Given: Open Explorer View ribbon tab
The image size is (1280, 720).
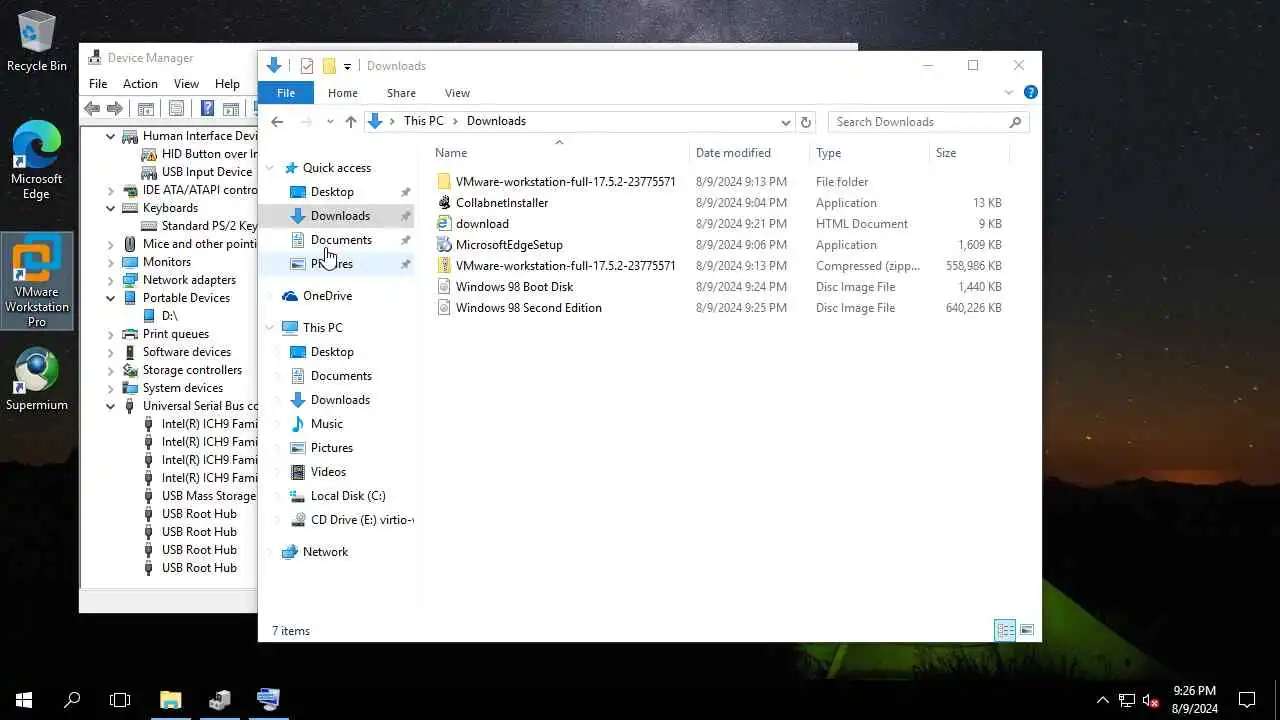Looking at the screenshot, I should pos(457,93).
